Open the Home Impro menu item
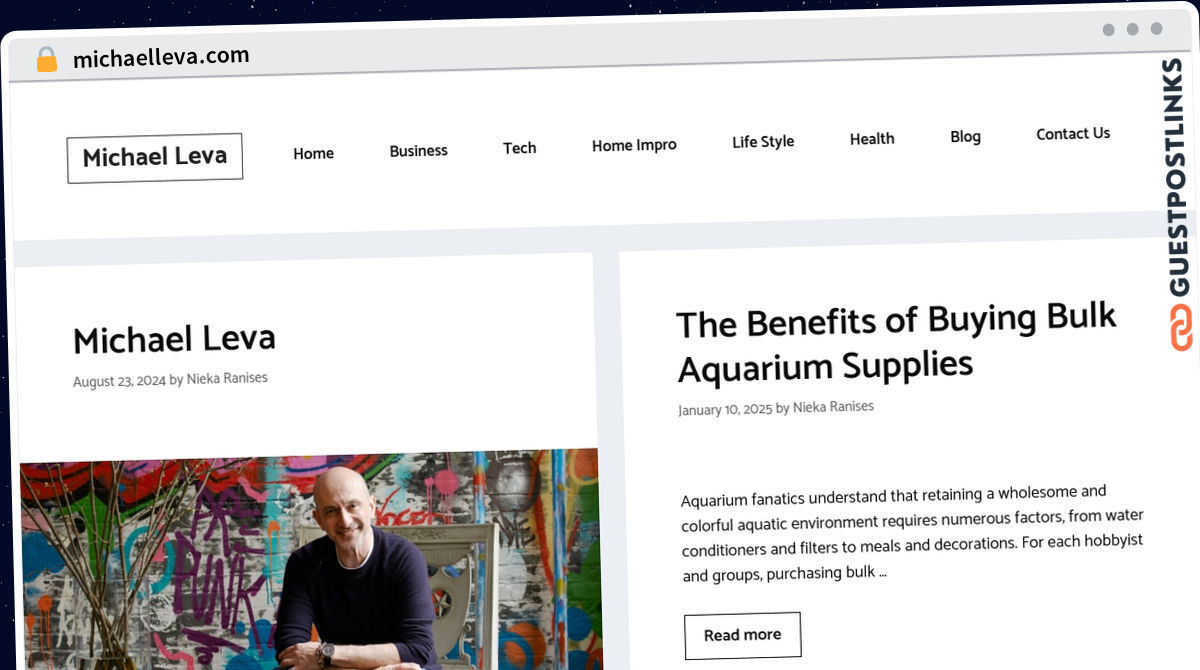This screenshot has width=1200, height=670. pos(634,145)
